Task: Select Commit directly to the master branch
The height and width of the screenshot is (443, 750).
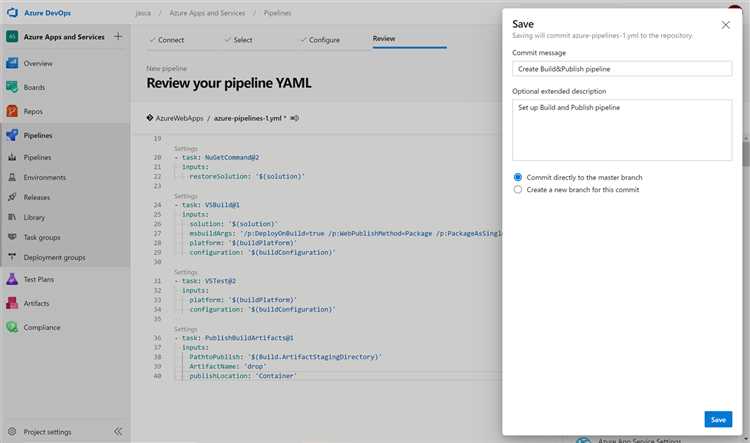Action: point(518,177)
